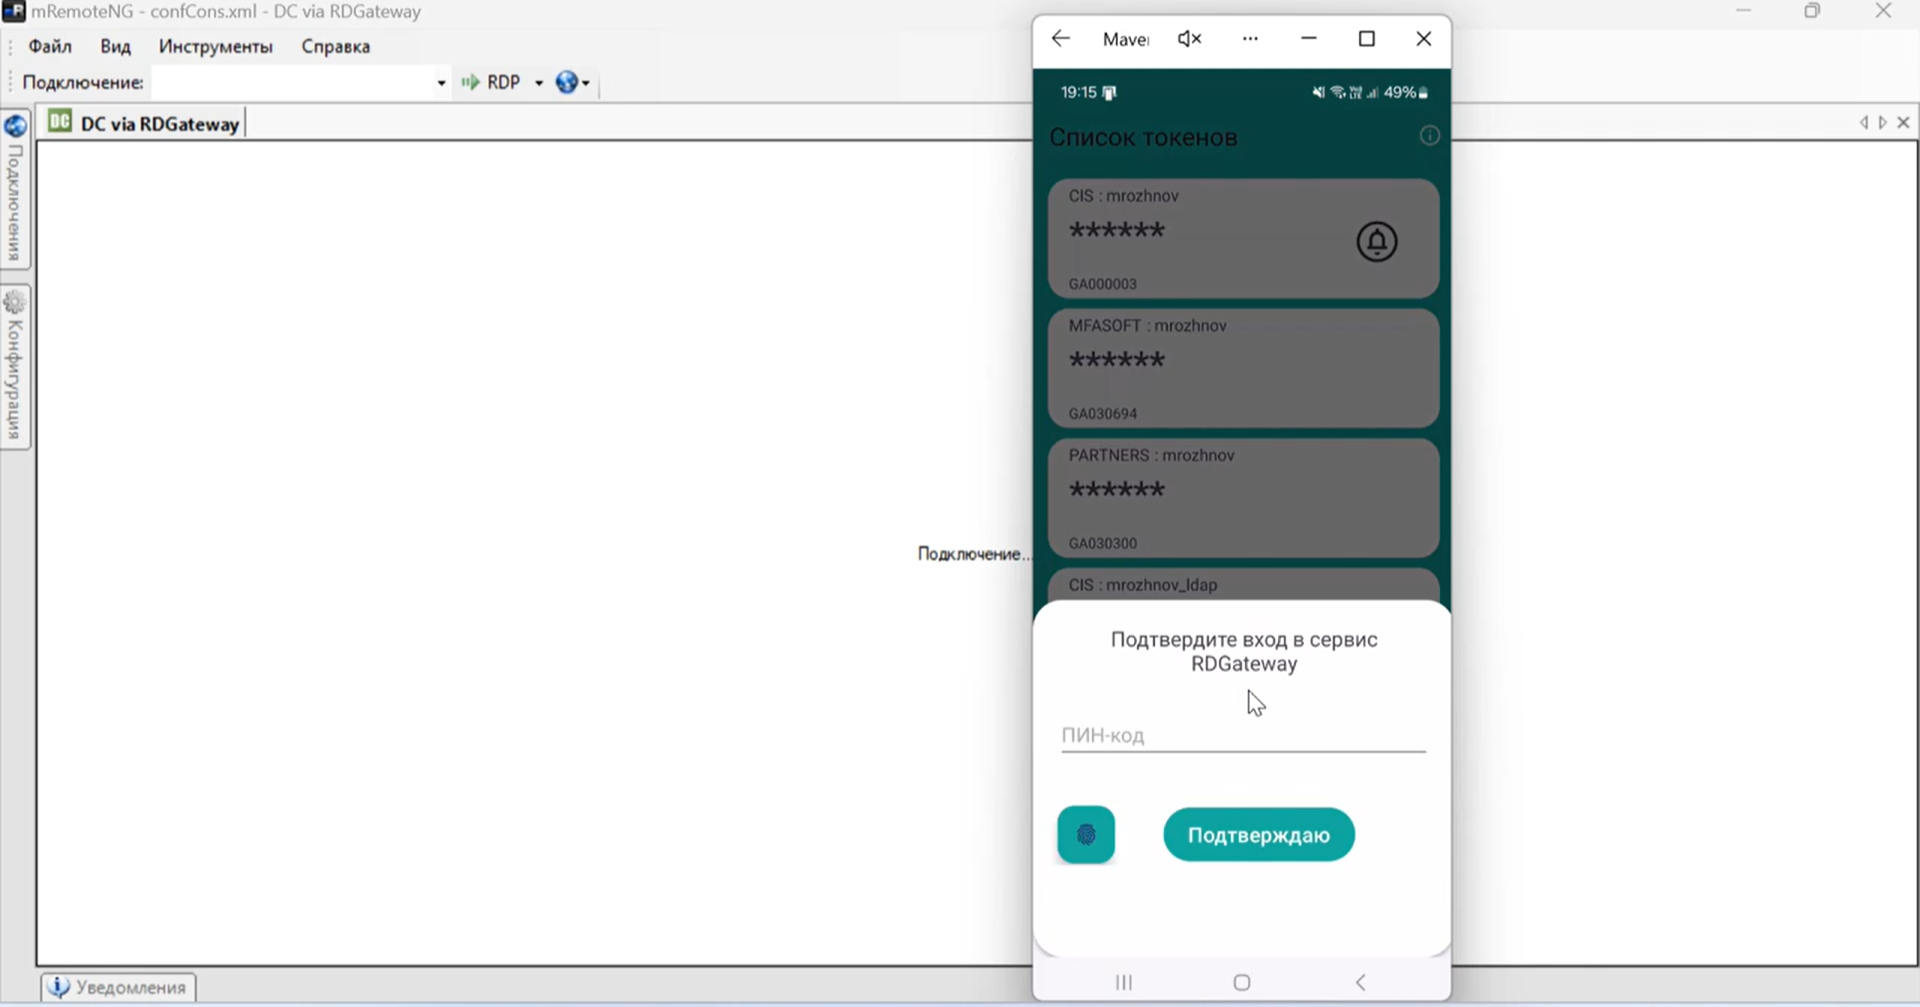
Task: Open the Файл menu
Action: point(50,47)
